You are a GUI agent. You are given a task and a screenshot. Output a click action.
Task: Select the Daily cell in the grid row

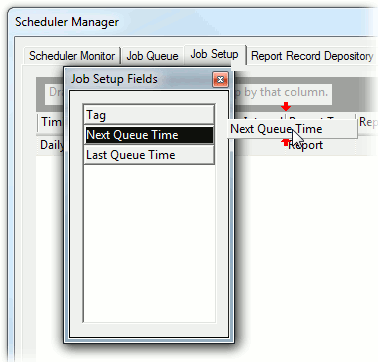(x=52, y=145)
